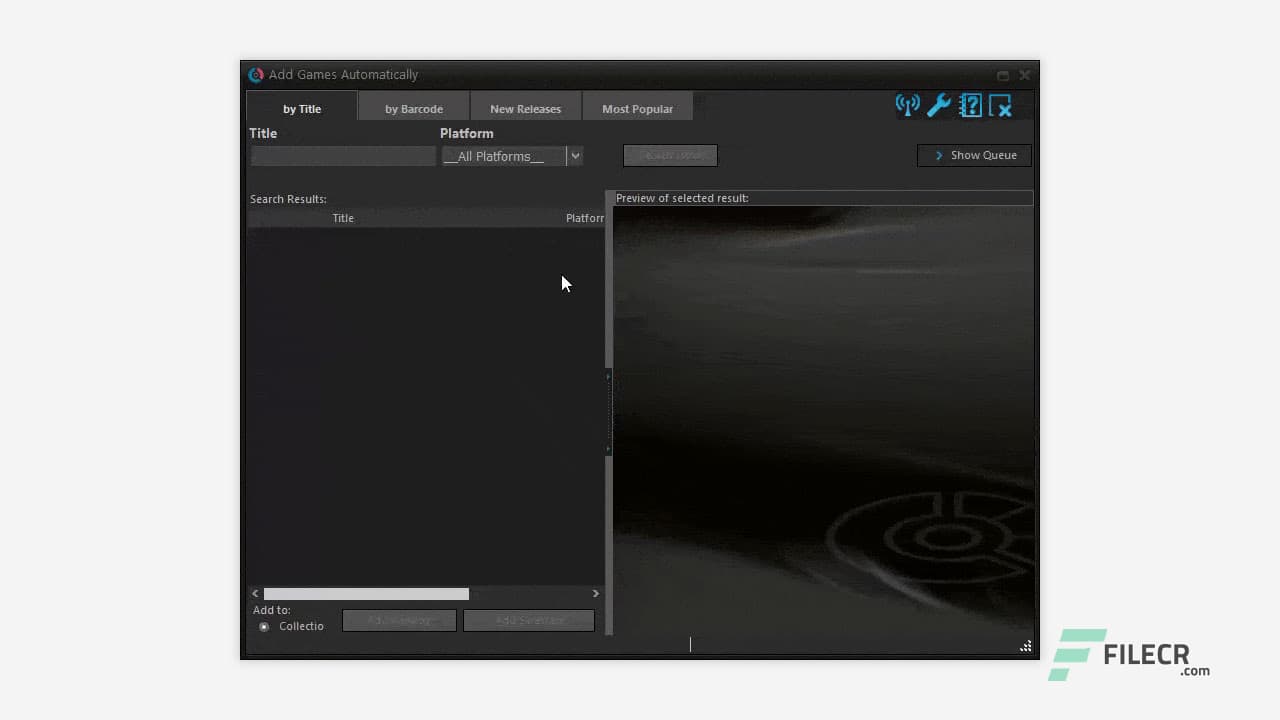Click the right arrow of the horizontal scrollbar
This screenshot has height=720, width=1280.
595,593
